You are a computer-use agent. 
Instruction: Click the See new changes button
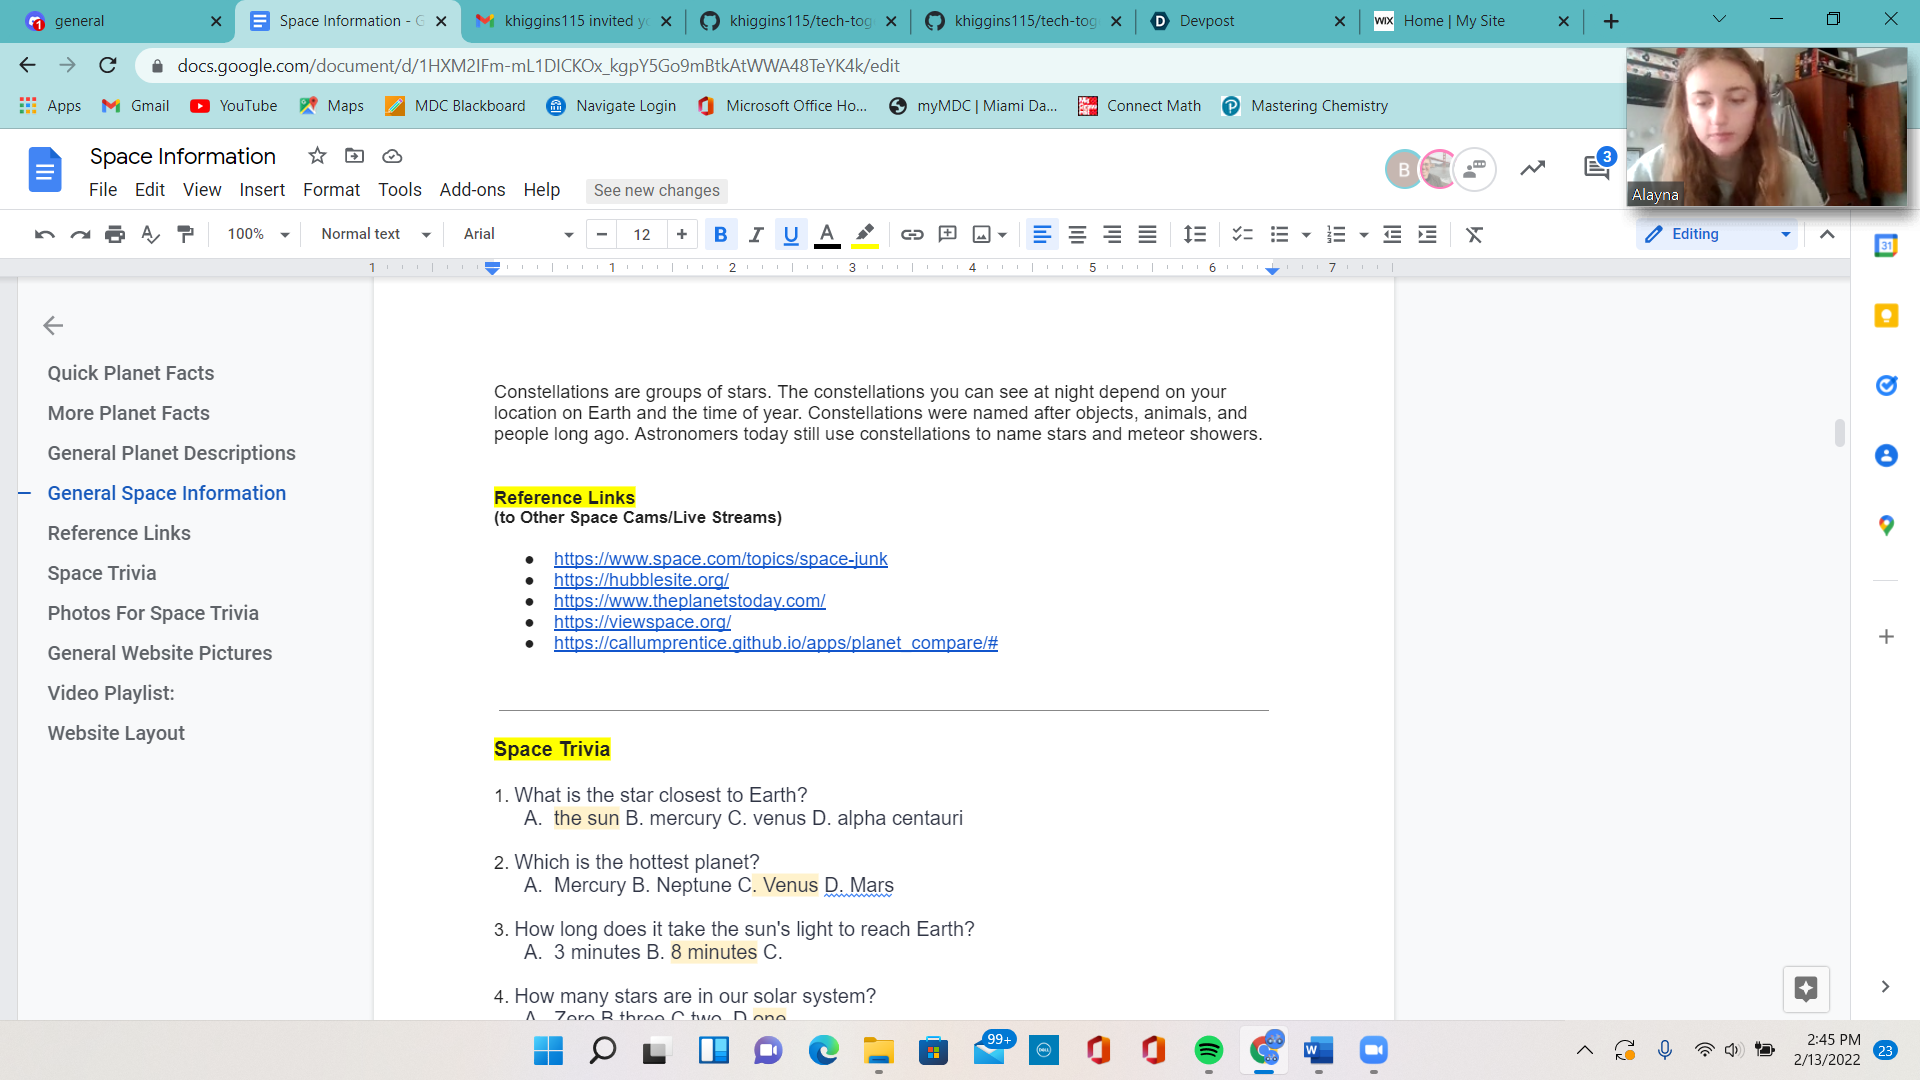656,190
